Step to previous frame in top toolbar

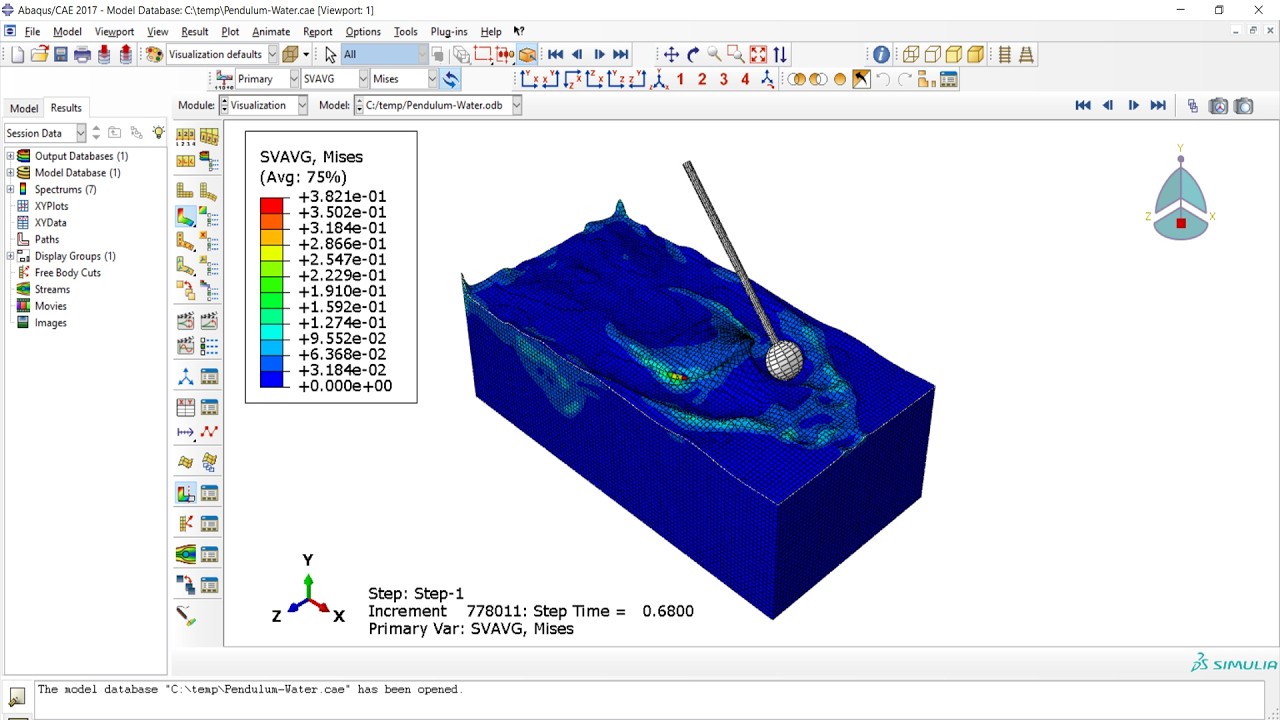[x=577, y=55]
